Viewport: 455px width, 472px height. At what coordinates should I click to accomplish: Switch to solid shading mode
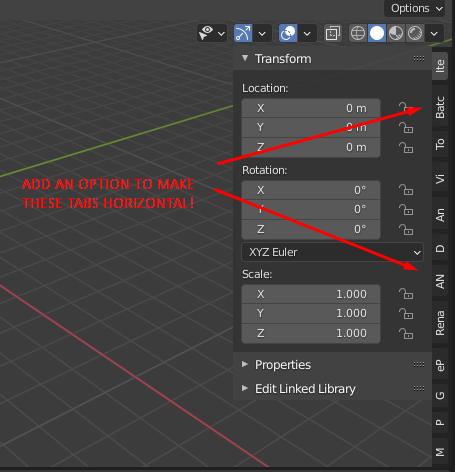pyautogui.click(x=377, y=33)
